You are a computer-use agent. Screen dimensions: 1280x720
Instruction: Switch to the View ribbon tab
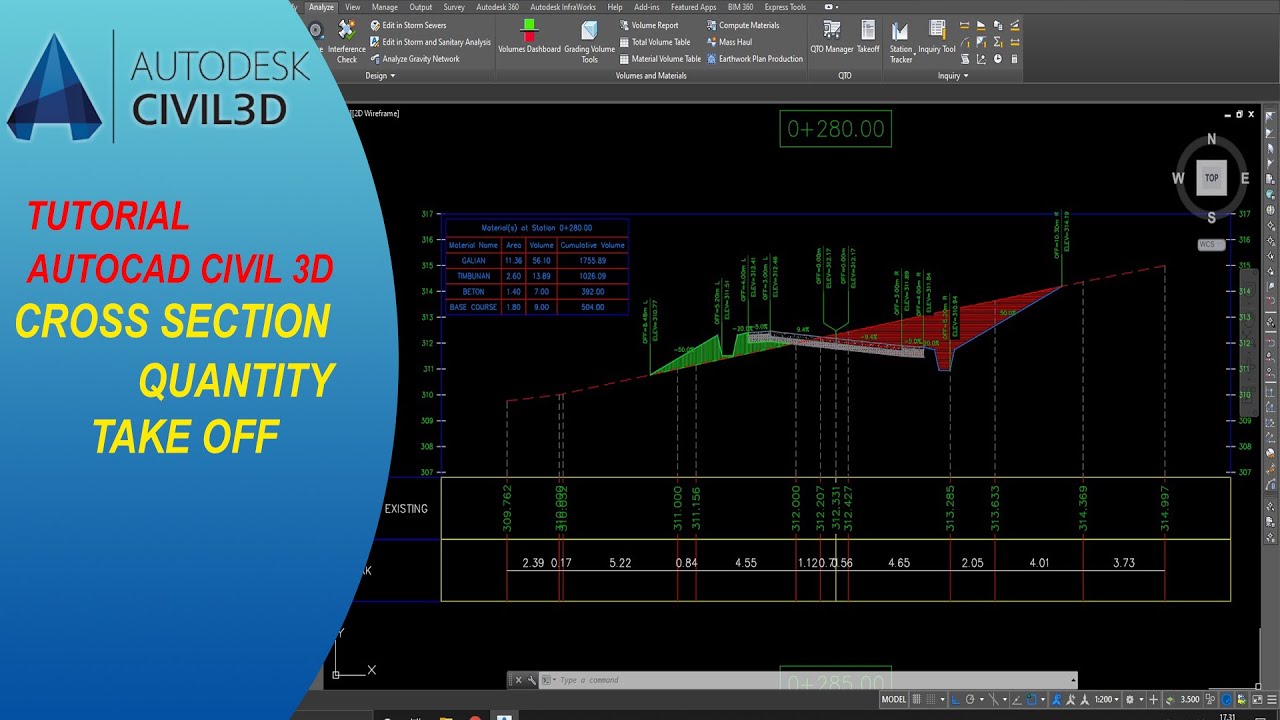coord(352,7)
